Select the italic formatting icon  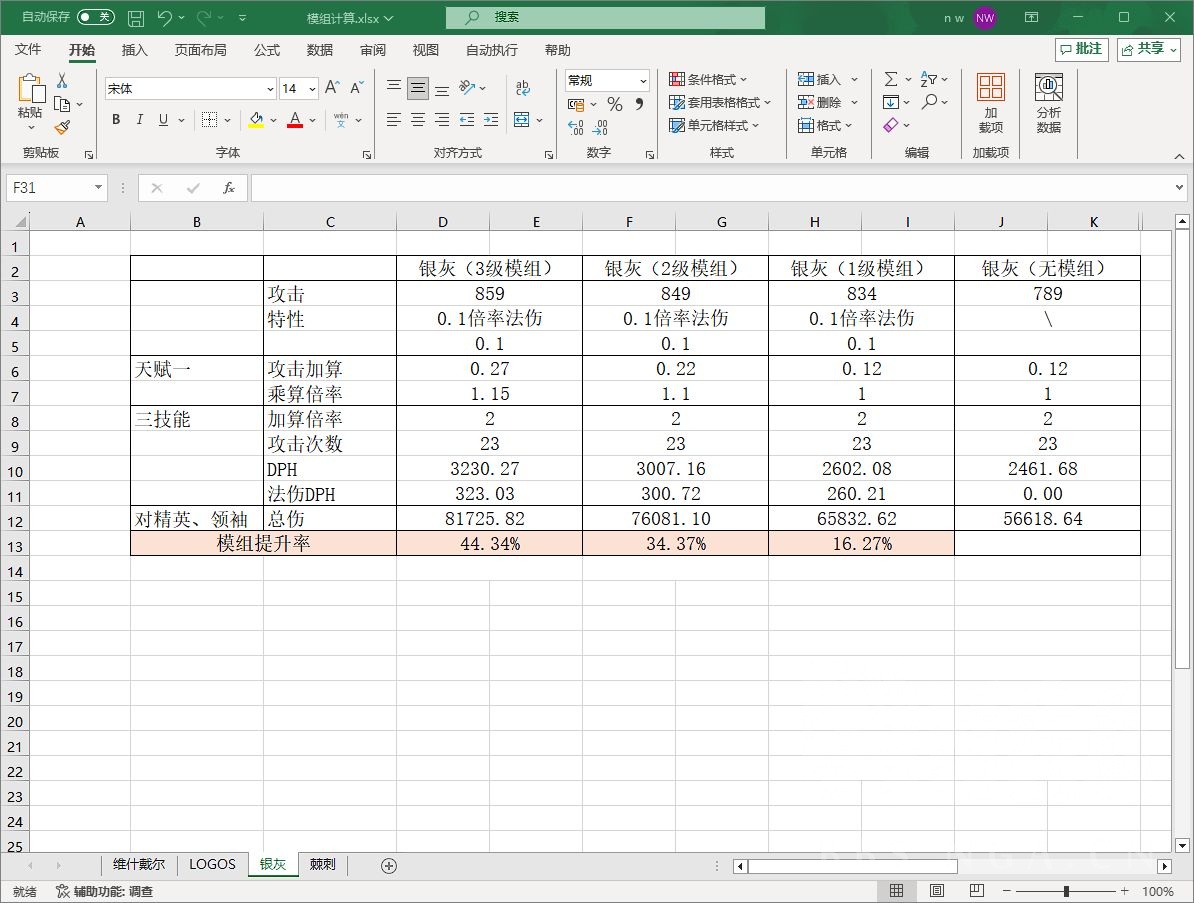[x=140, y=119]
